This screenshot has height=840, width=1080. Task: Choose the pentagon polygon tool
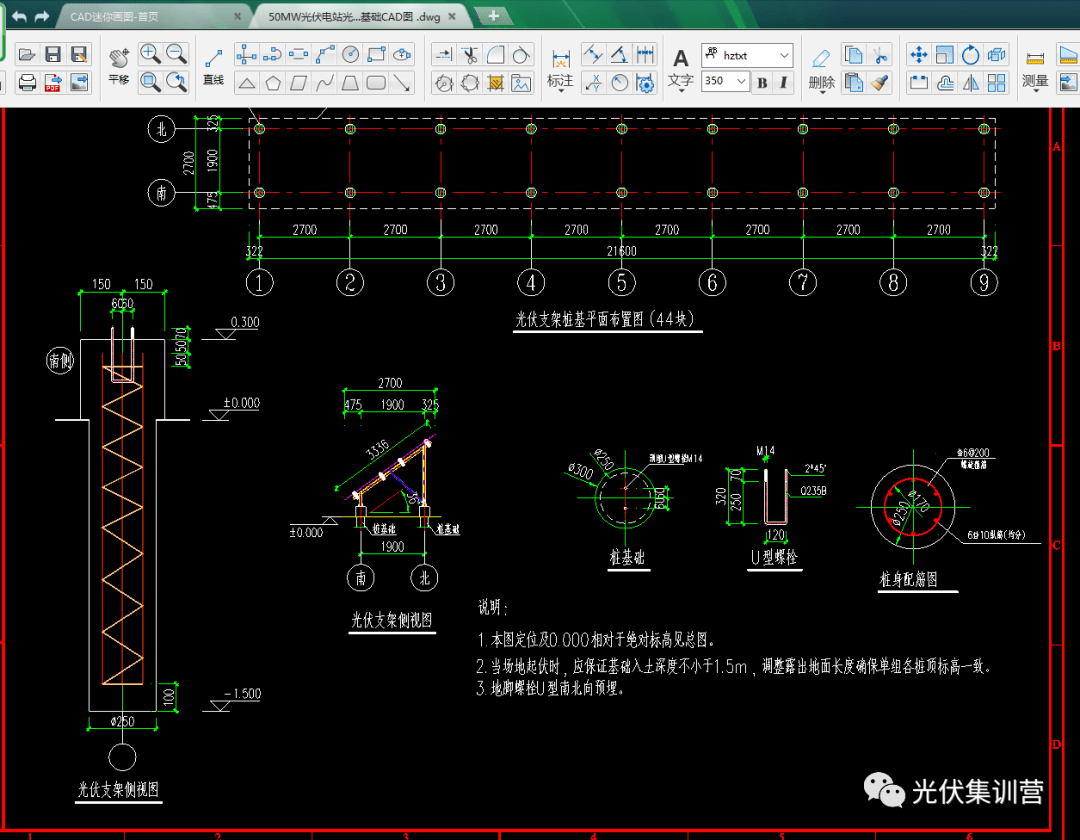(272, 83)
